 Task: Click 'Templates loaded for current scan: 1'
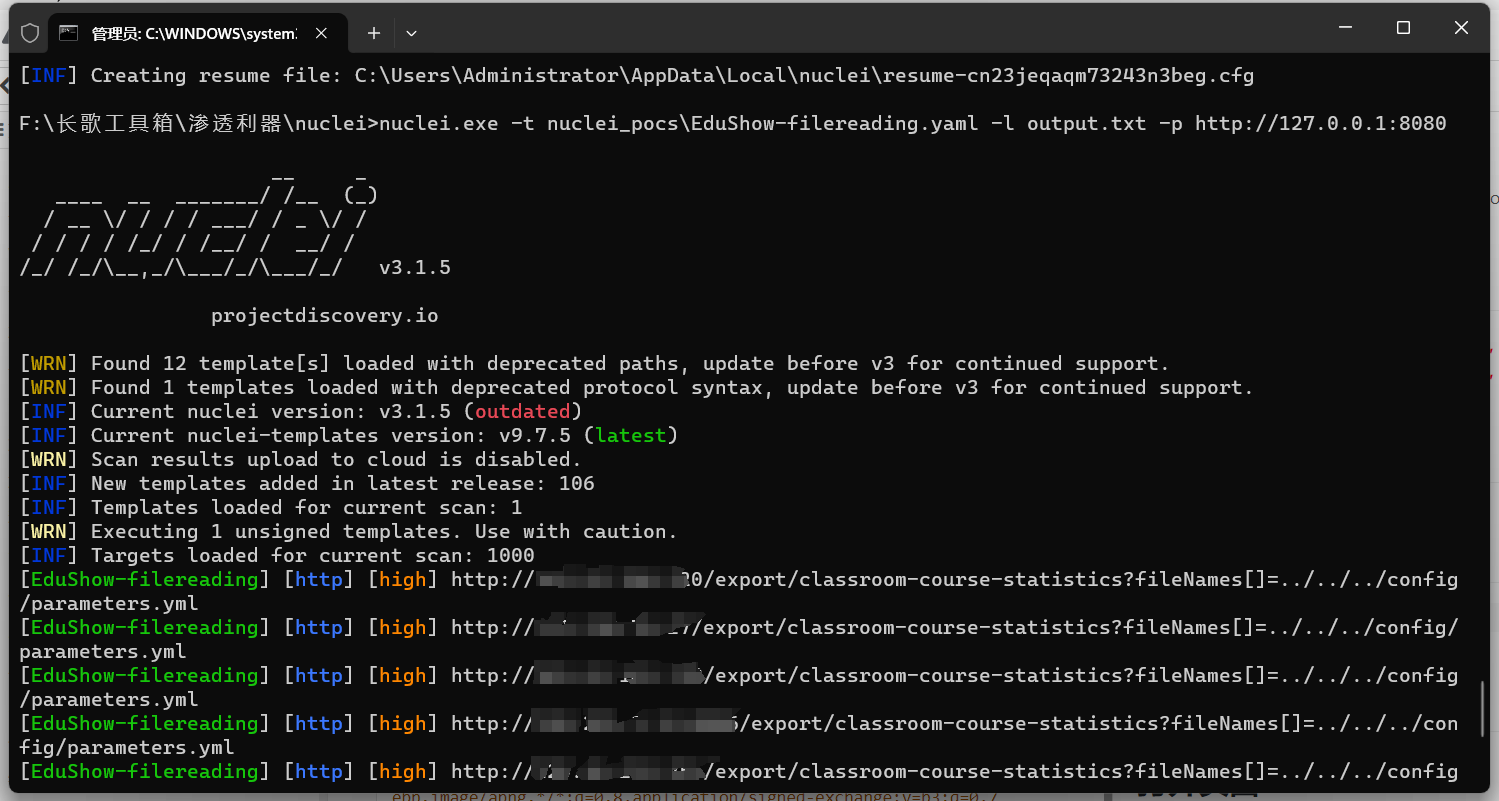pos(271,507)
